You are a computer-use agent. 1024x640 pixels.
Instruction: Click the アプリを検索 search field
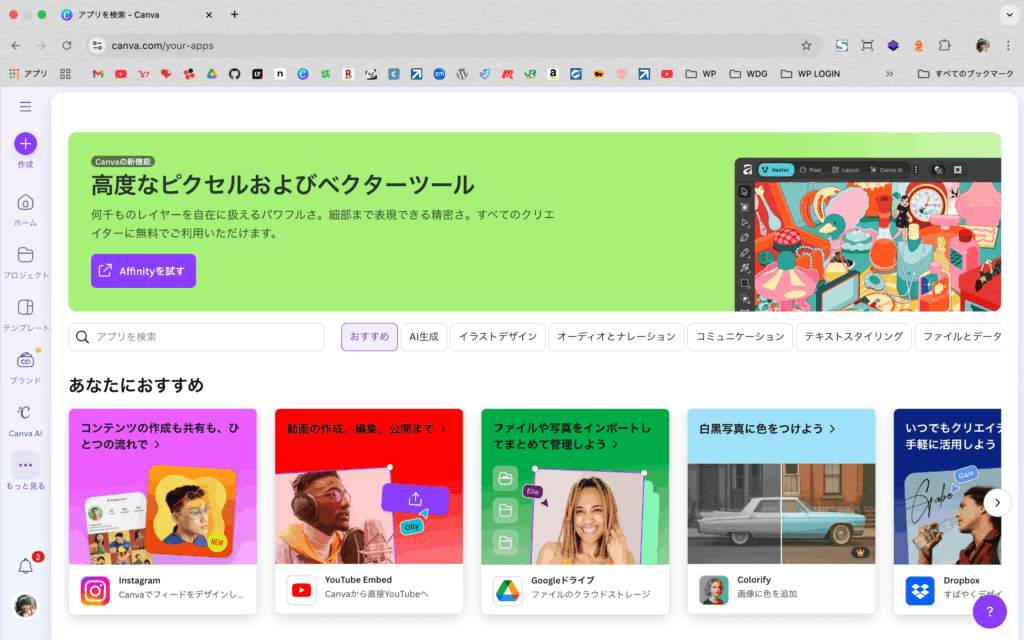pos(196,337)
